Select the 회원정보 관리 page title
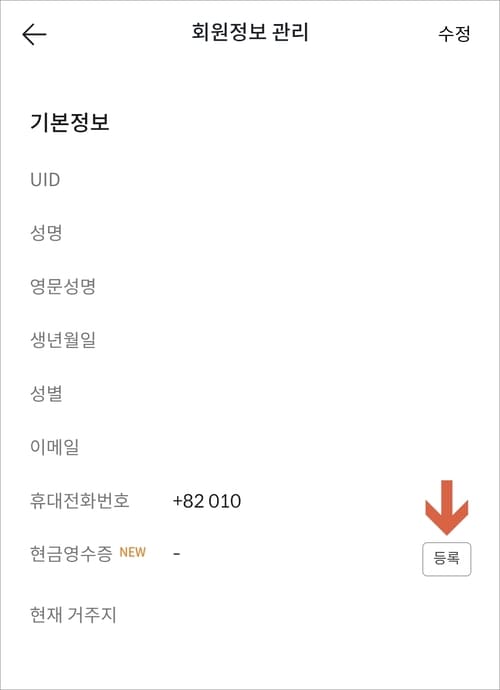500x690 pixels. (x=250, y=33)
